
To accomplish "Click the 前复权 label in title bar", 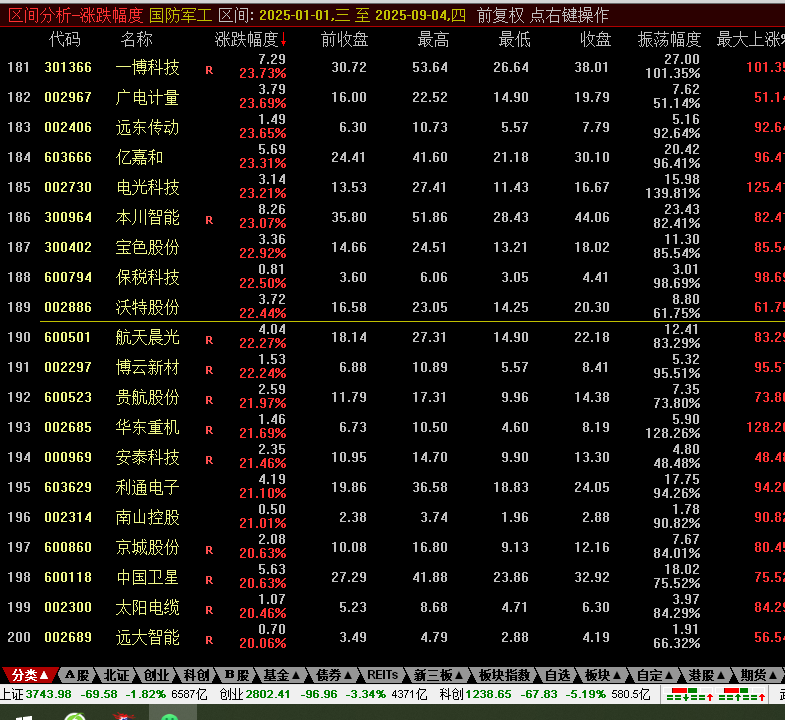I will pos(500,16).
